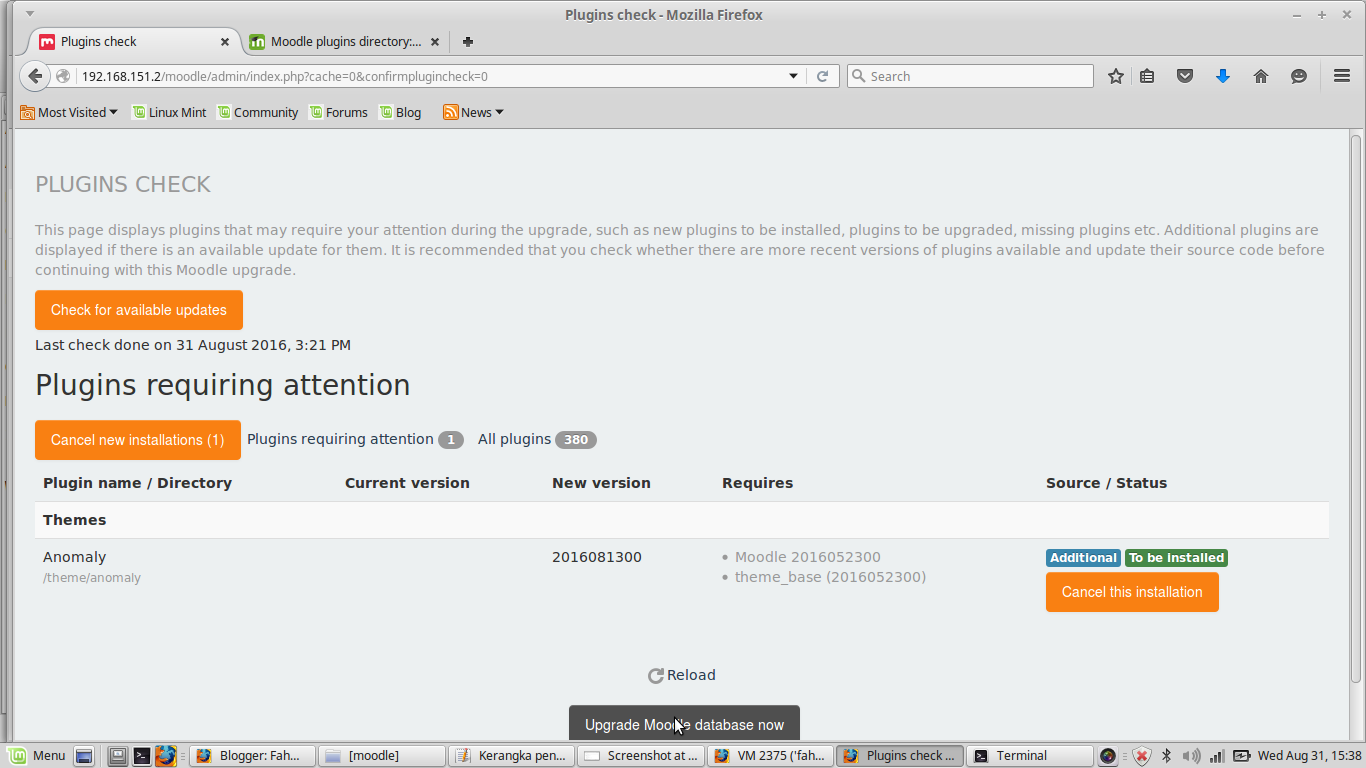
Task: Open the Linux Mint bookmark
Action: pyautogui.click(x=169, y=112)
